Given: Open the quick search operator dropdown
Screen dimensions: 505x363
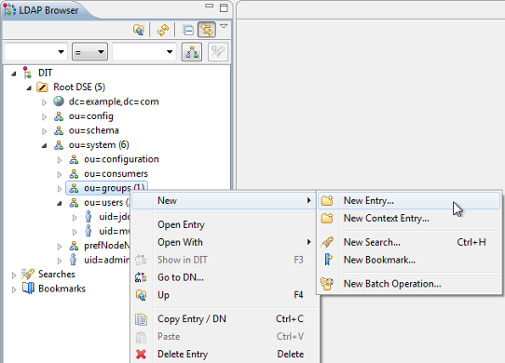Looking at the screenshot, I should pos(90,52).
